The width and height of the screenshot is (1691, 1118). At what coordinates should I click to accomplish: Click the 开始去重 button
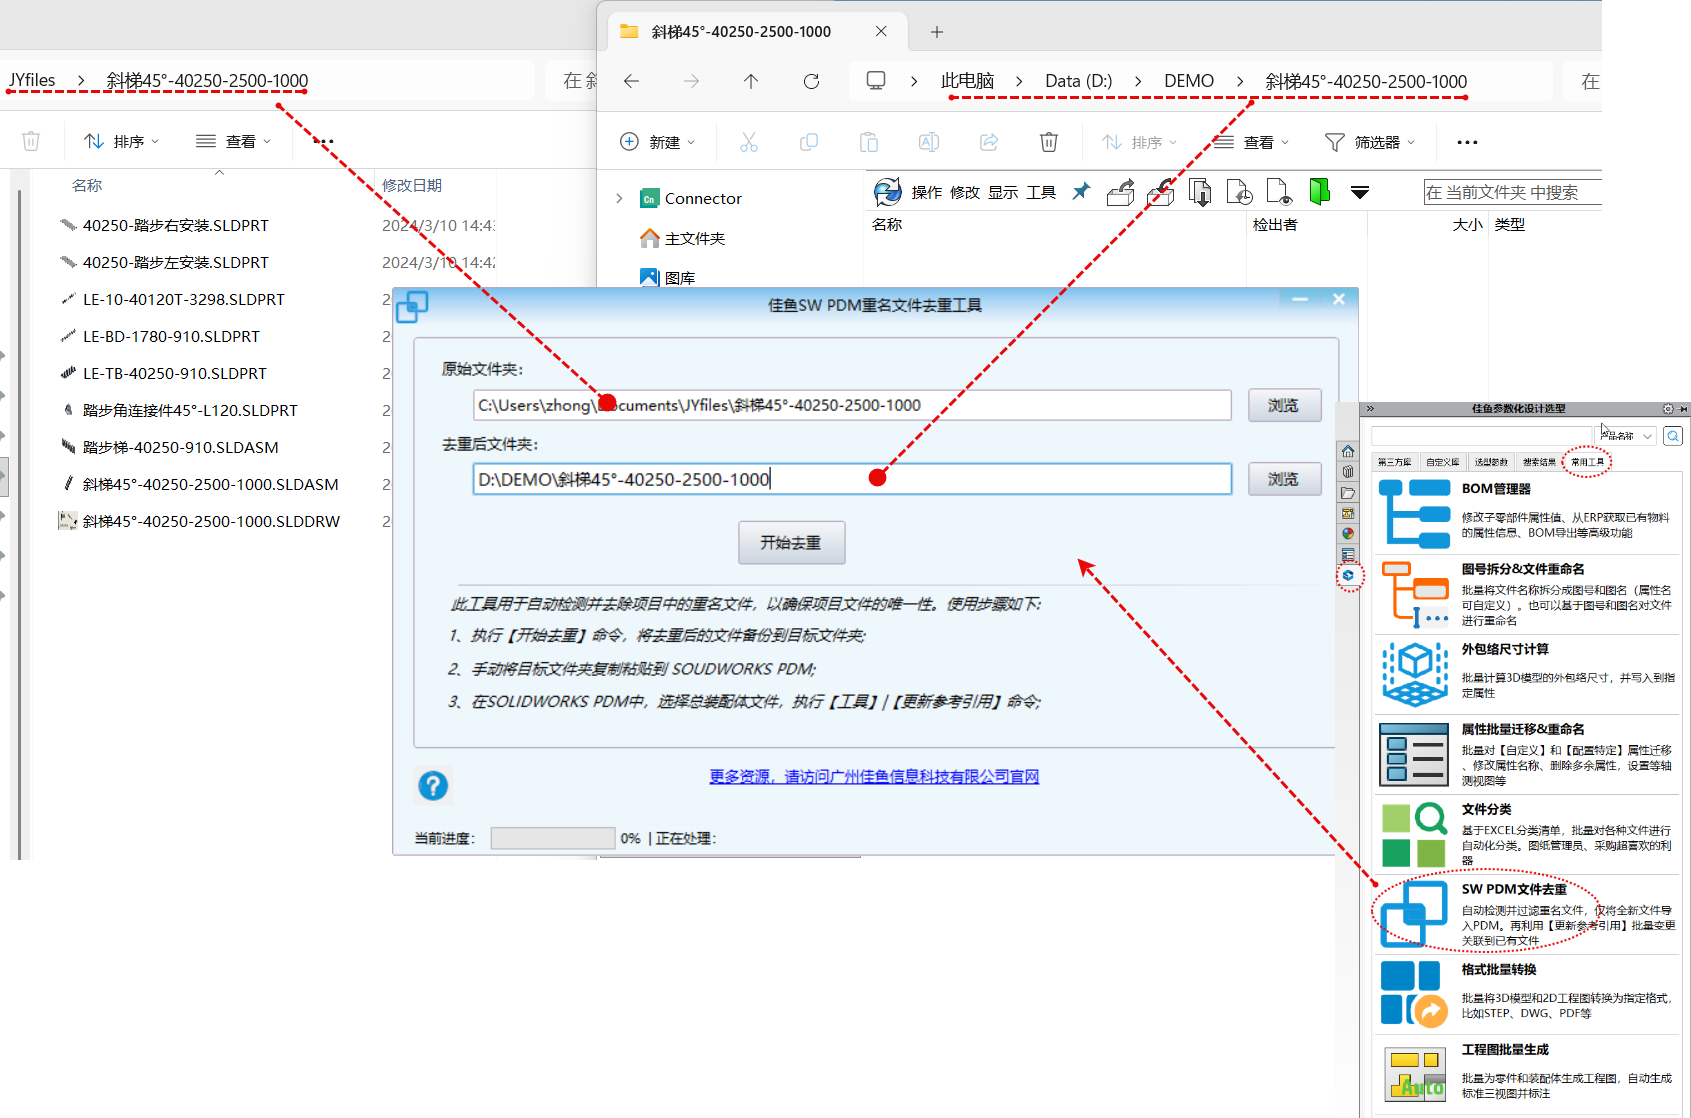click(x=791, y=543)
